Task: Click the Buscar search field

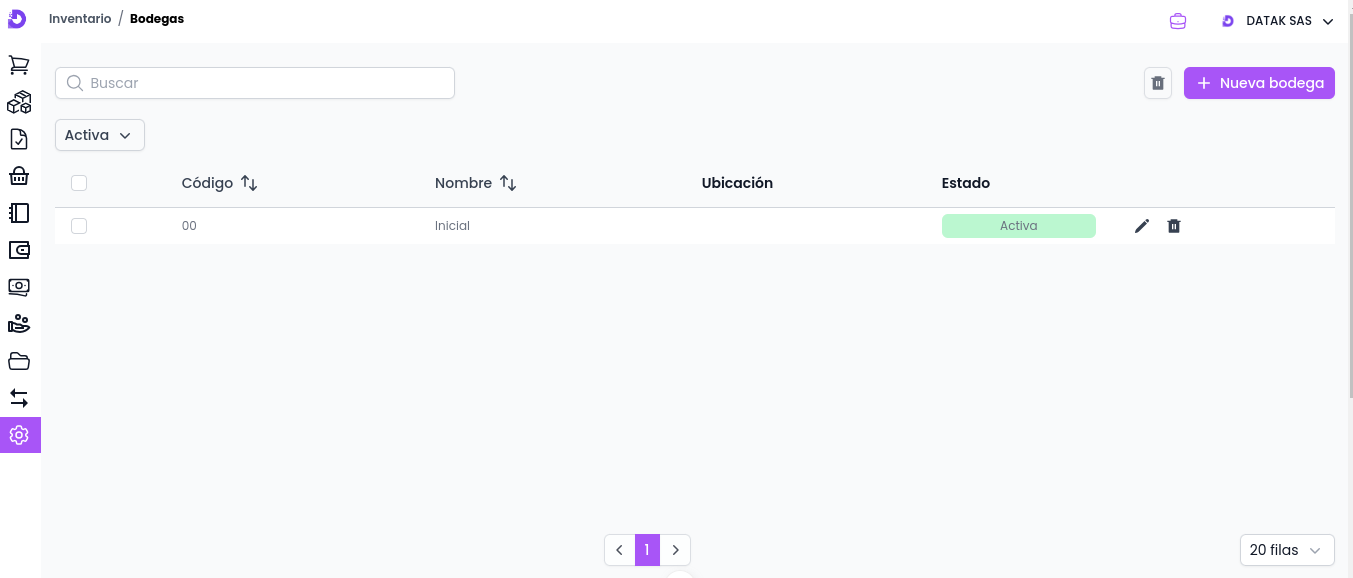Action: (255, 83)
